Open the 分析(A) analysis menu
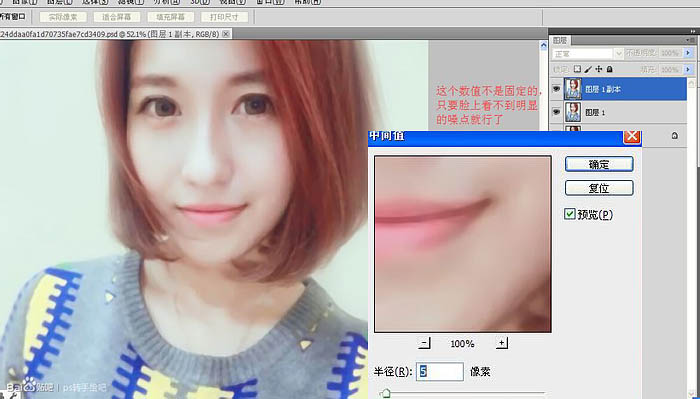Viewport: 700px width, 399px height. (x=167, y=2)
